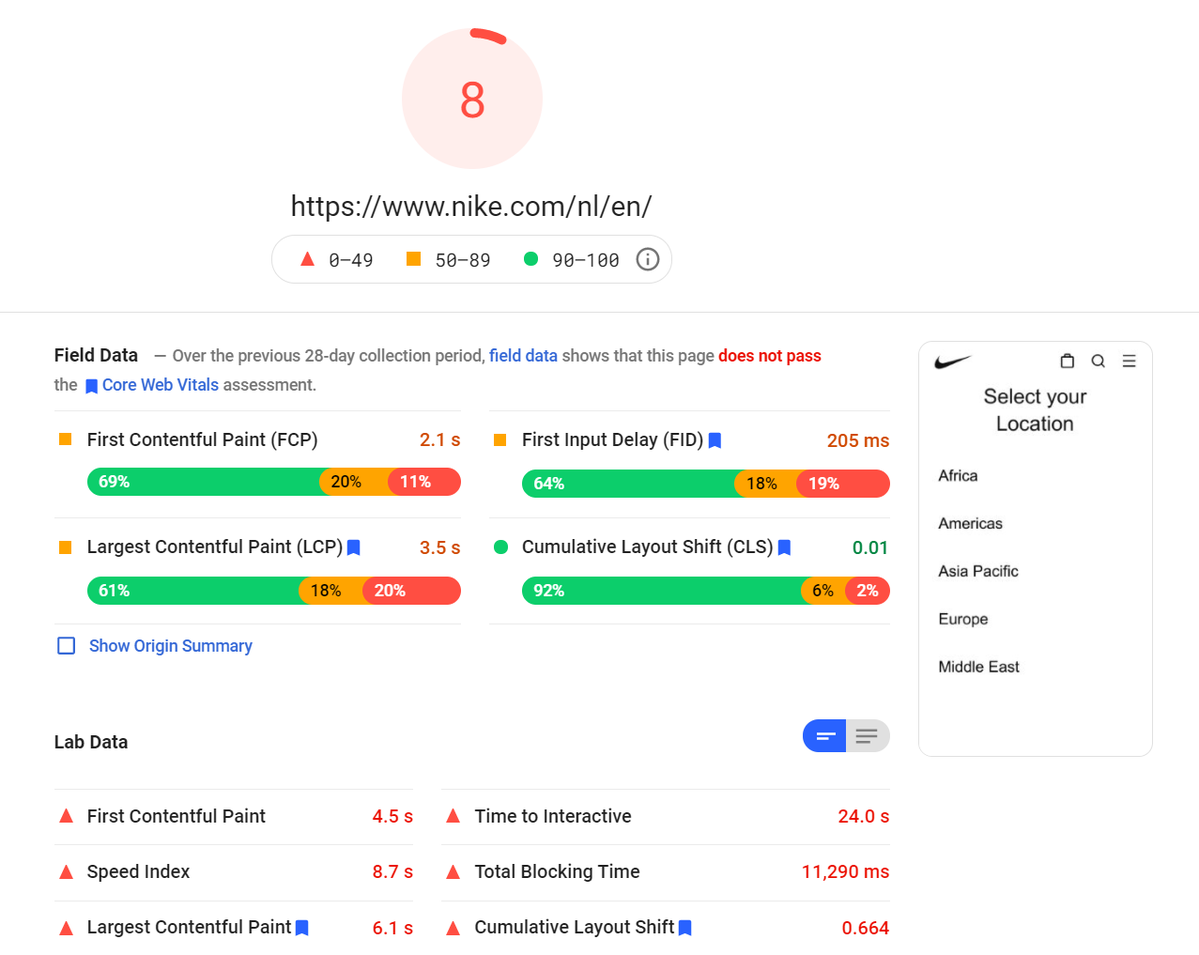
Task: Click the 24.0 s Time to Interactive value
Action: click(863, 817)
